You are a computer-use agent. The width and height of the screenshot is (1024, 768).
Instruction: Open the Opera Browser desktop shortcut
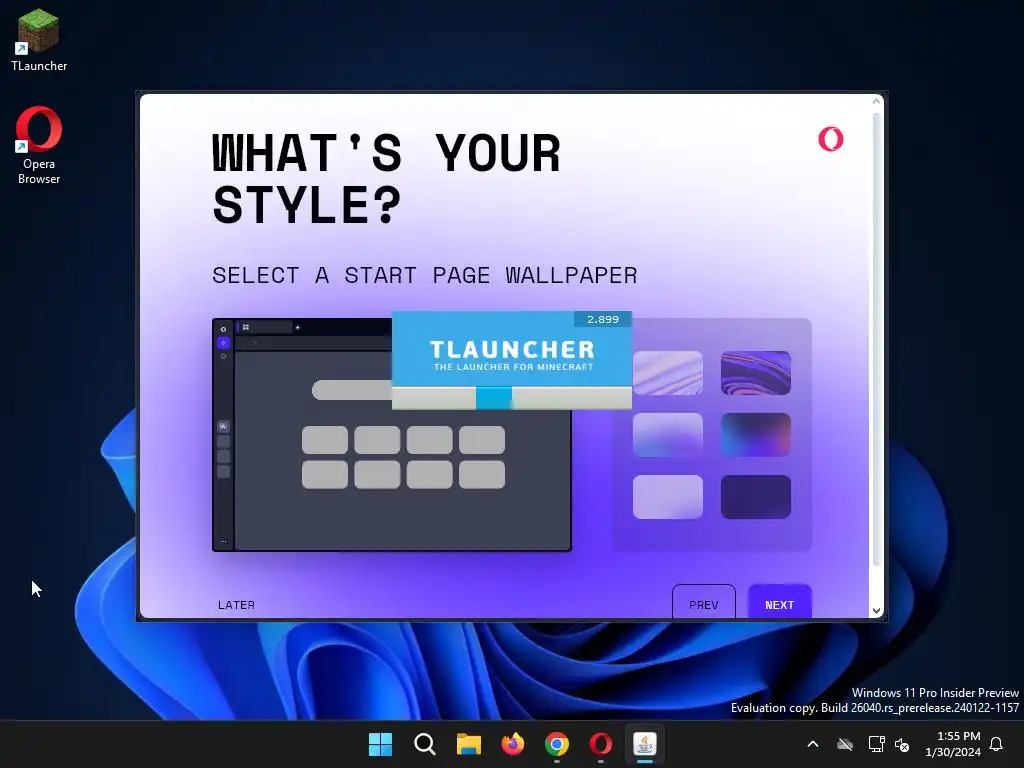click(39, 145)
